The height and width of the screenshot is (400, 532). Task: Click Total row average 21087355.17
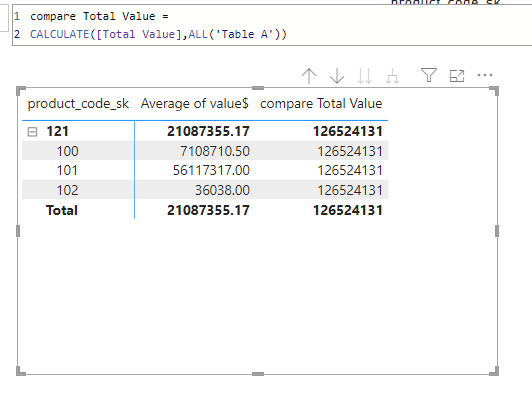[x=208, y=210]
